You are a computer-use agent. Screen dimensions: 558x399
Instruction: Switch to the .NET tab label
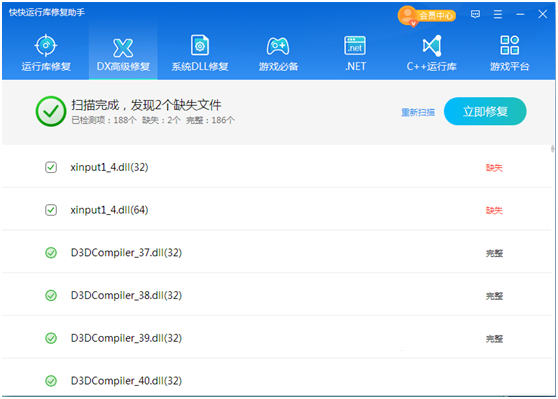355,67
